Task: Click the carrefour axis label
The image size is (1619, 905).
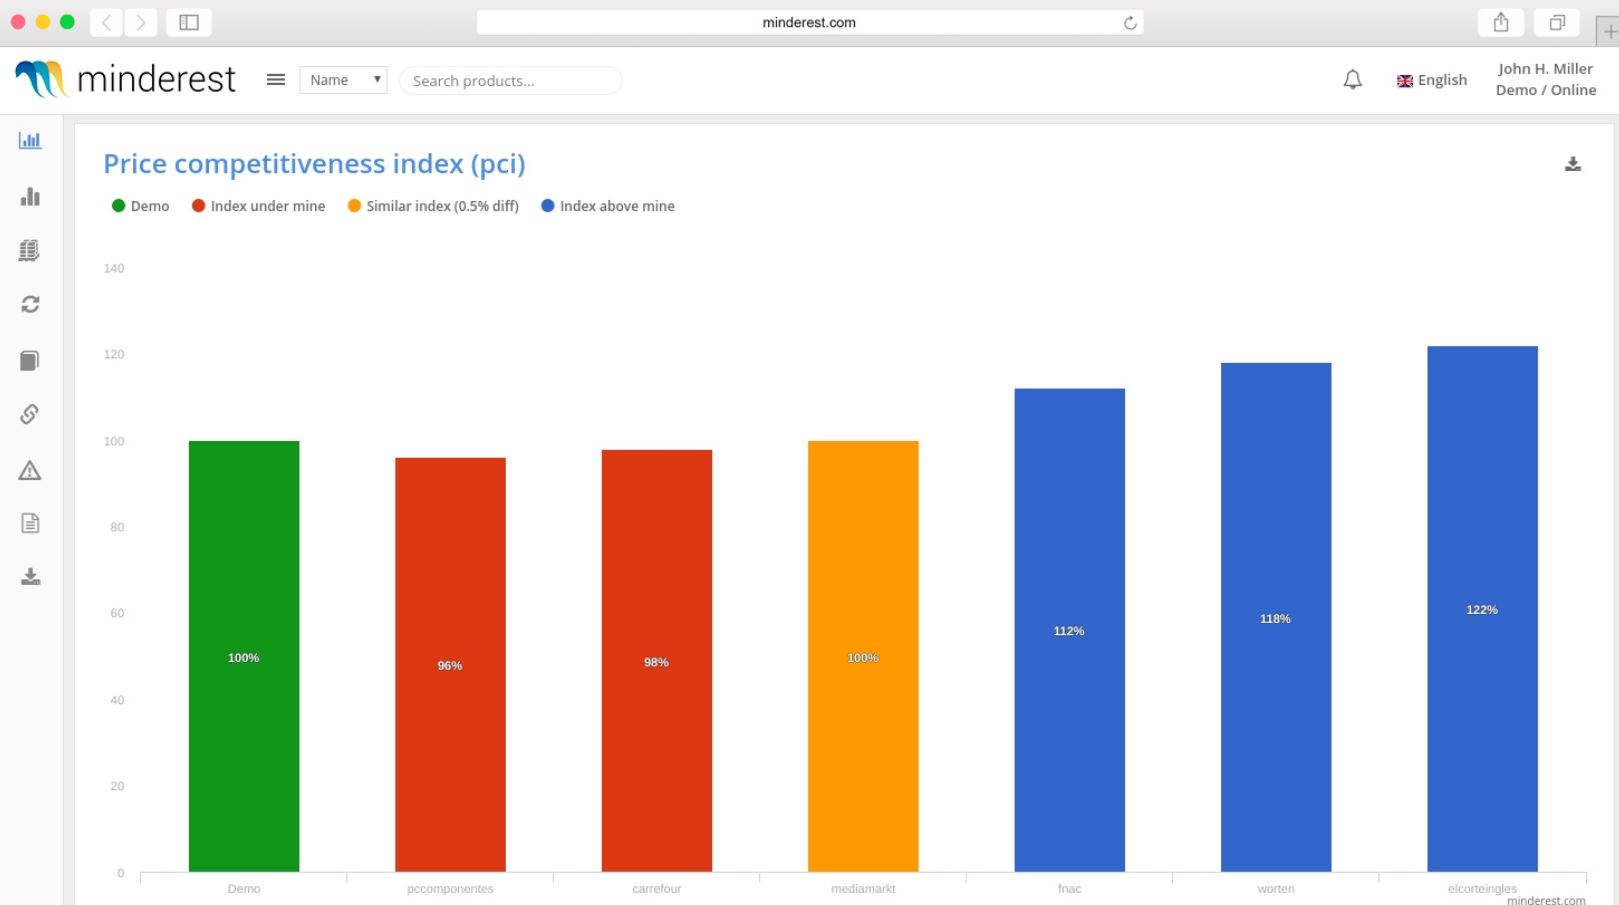Action: pyautogui.click(x=657, y=889)
